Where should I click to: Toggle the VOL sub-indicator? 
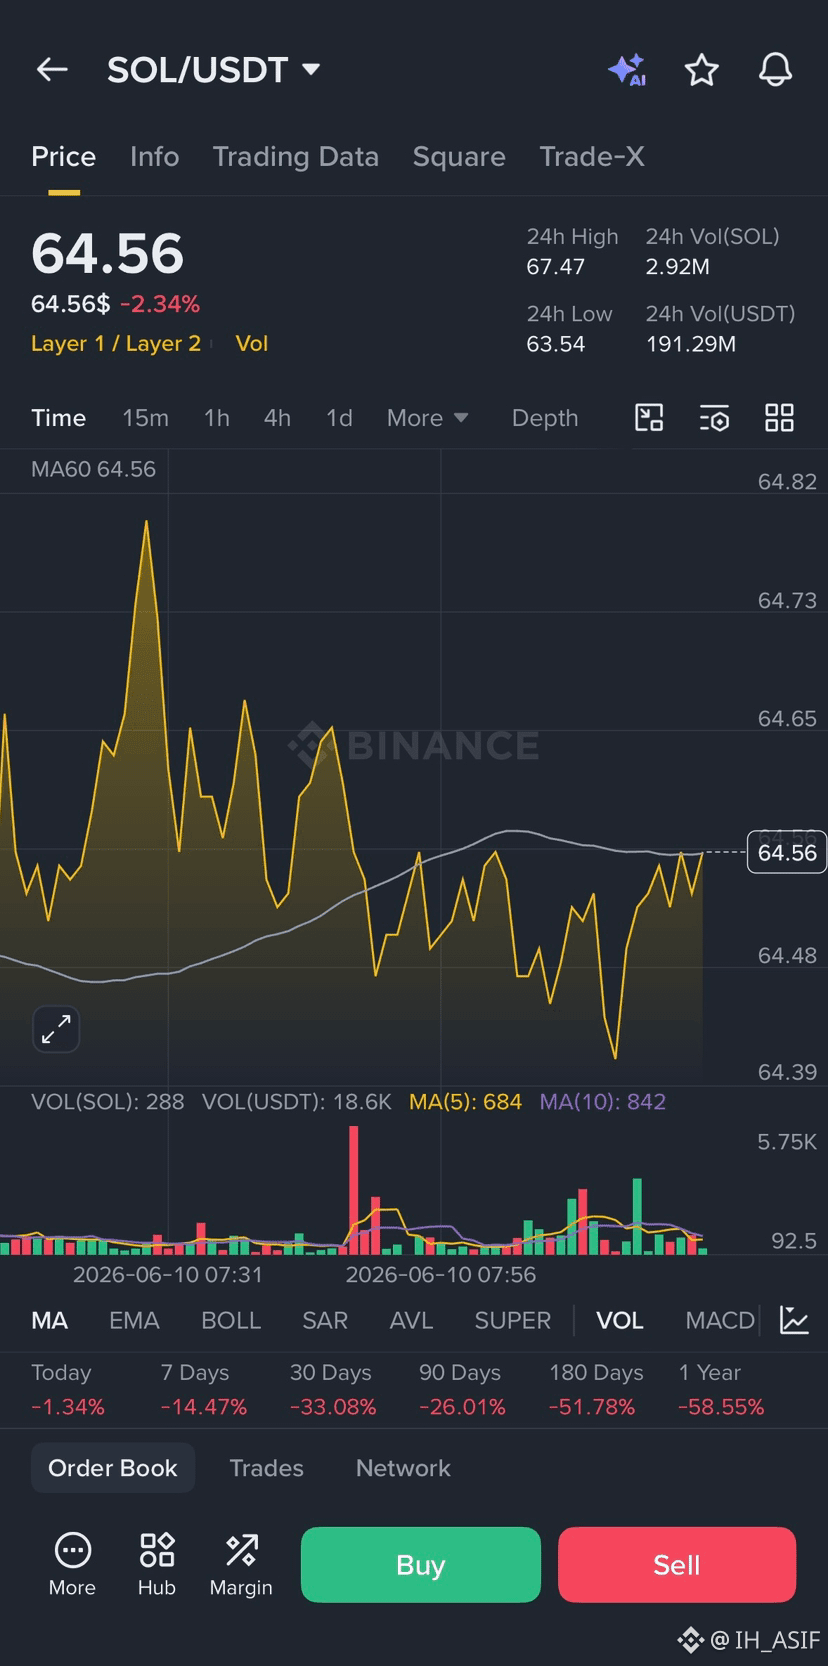(x=619, y=1320)
